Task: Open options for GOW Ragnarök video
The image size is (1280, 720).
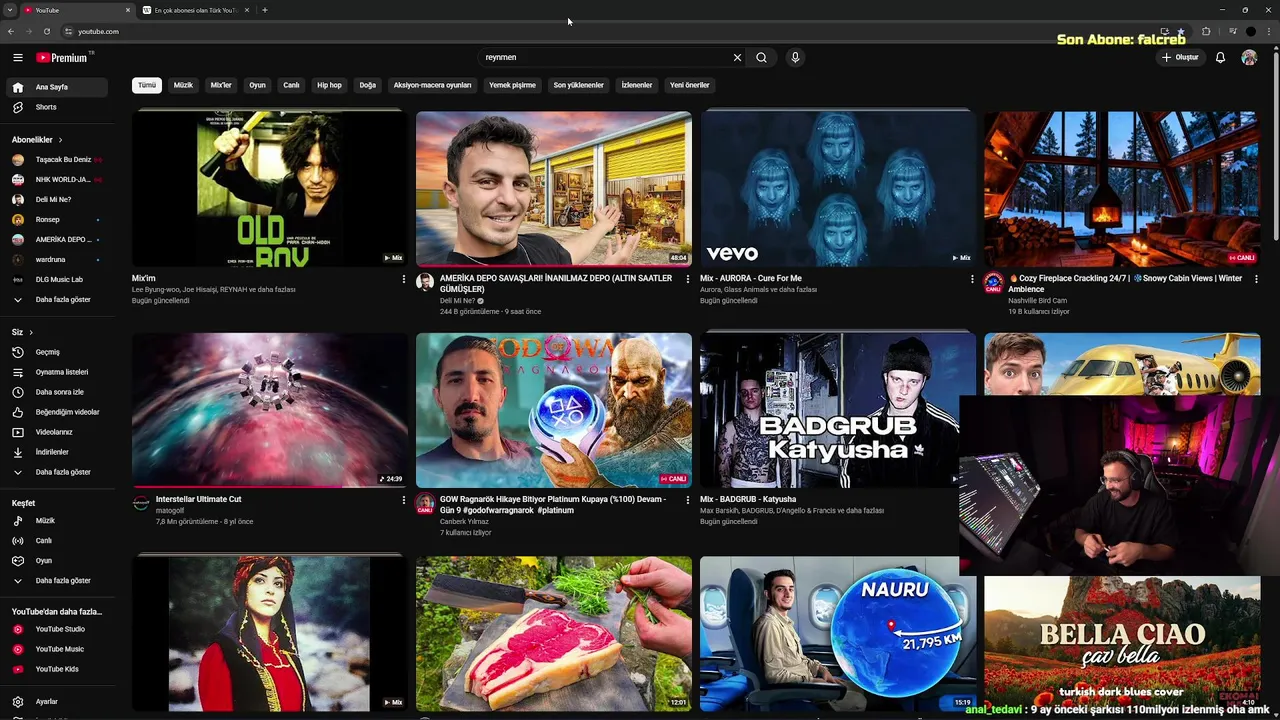Action: [688, 500]
